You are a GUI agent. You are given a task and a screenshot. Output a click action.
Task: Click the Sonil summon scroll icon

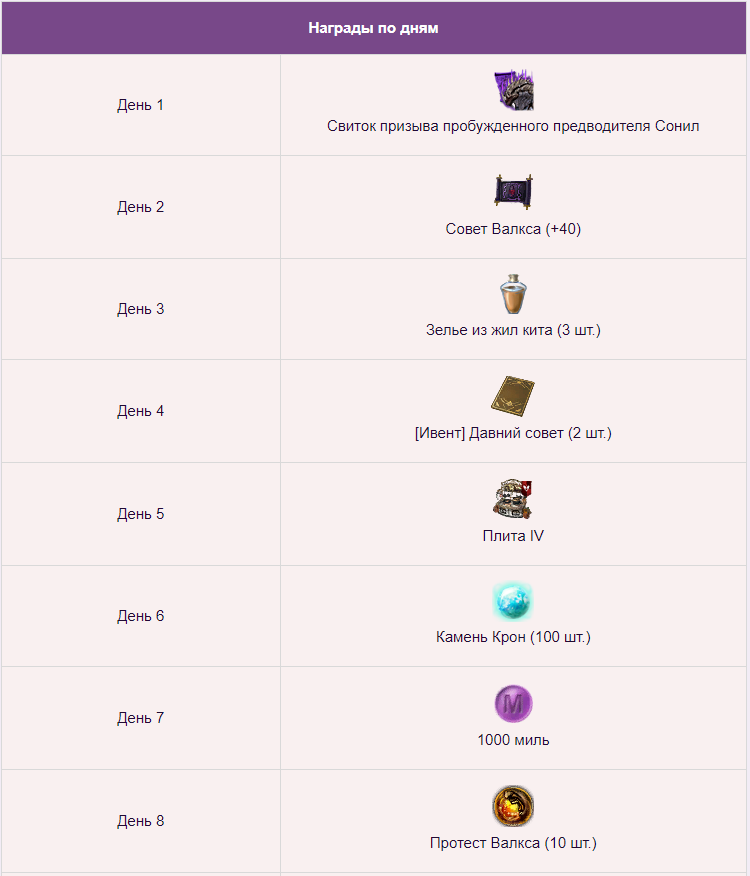[514, 90]
